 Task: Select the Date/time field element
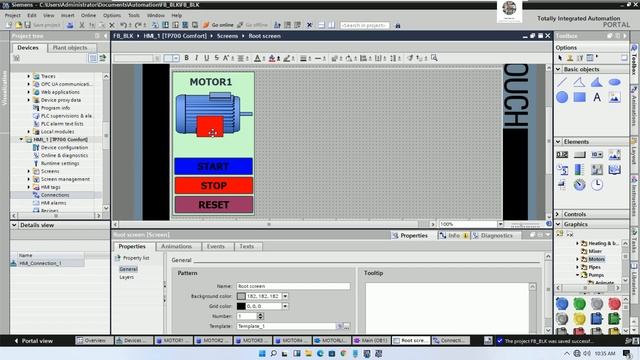point(562,169)
